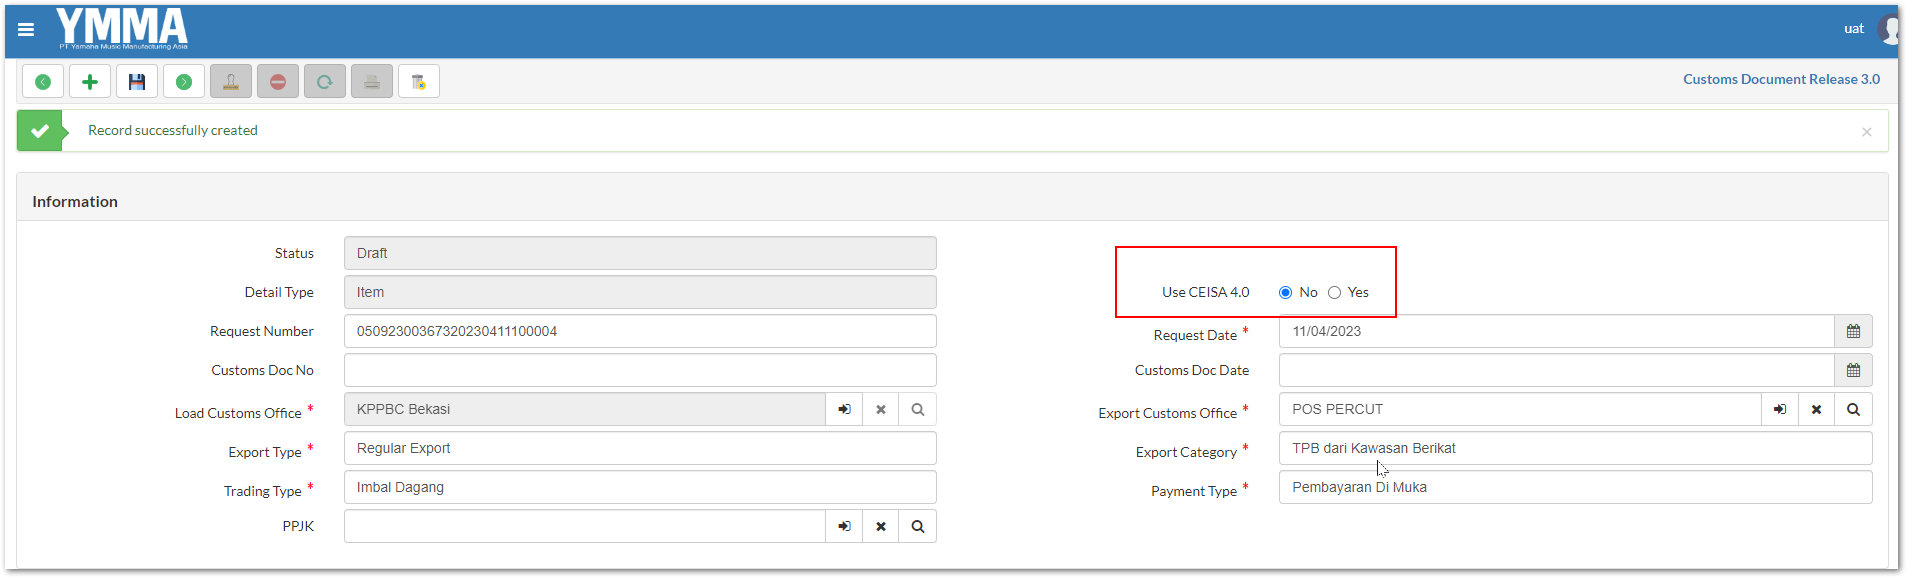Dismiss the success notification

(x=1866, y=132)
